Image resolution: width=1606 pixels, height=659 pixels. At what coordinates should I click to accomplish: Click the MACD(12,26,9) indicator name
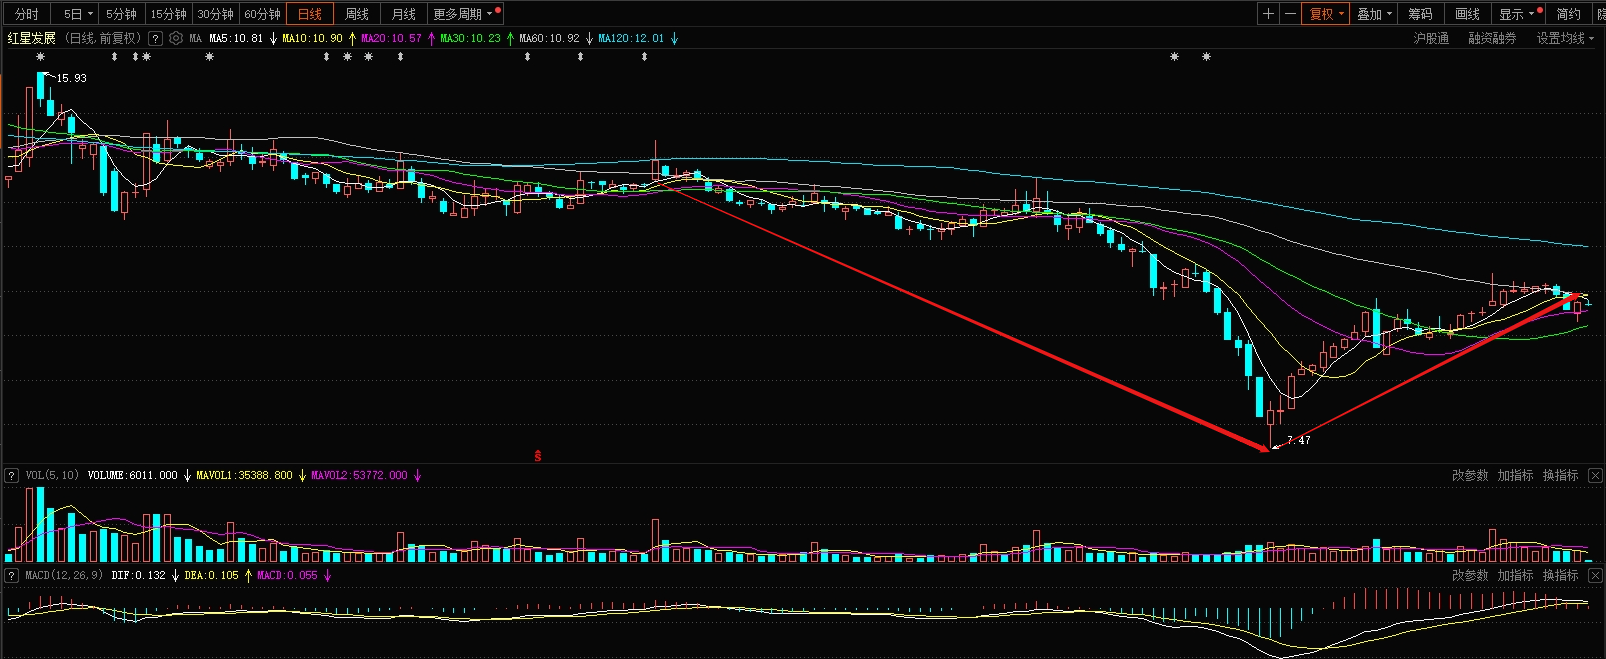coord(63,575)
